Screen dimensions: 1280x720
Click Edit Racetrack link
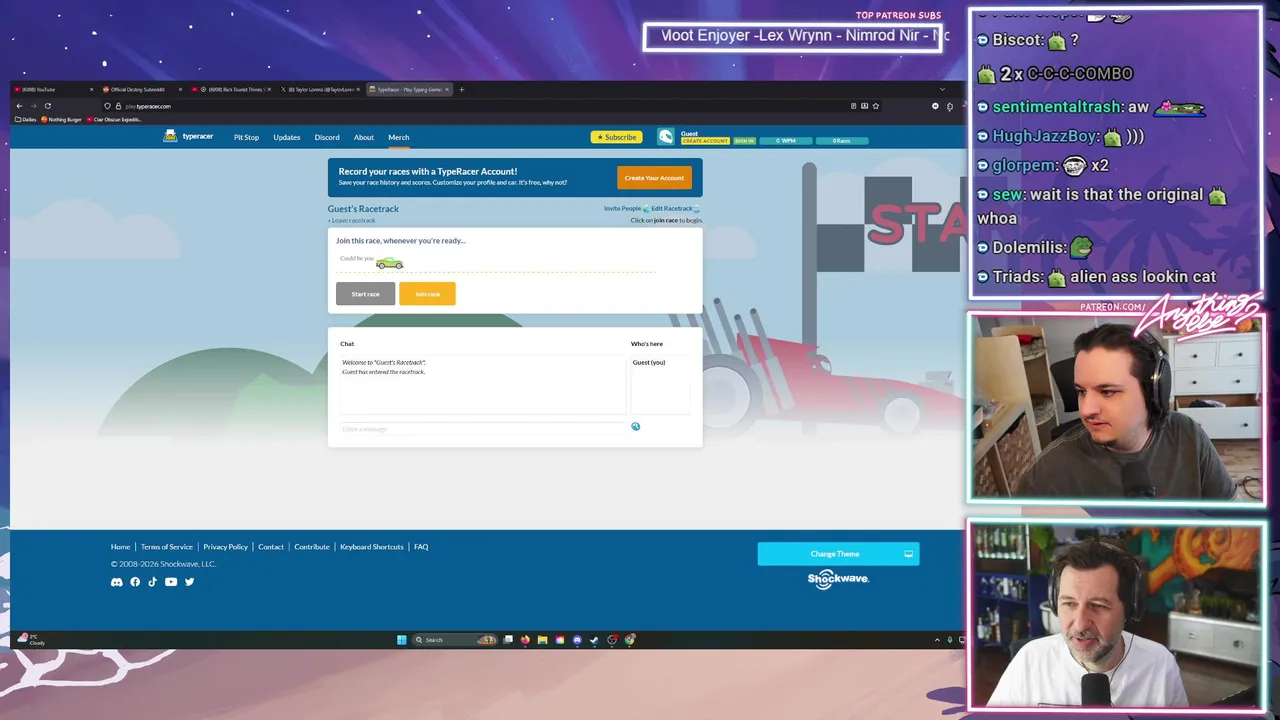tap(672, 208)
